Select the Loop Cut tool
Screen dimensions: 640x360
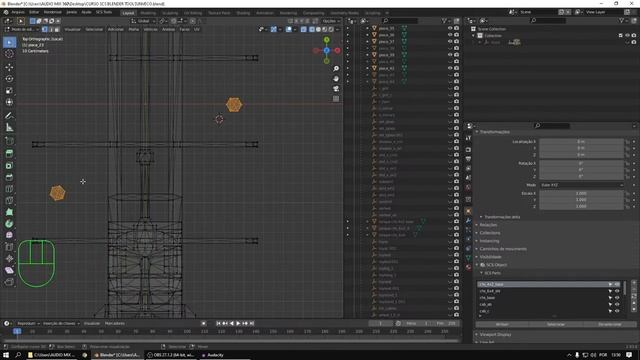pyautogui.click(x=9, y=189)
